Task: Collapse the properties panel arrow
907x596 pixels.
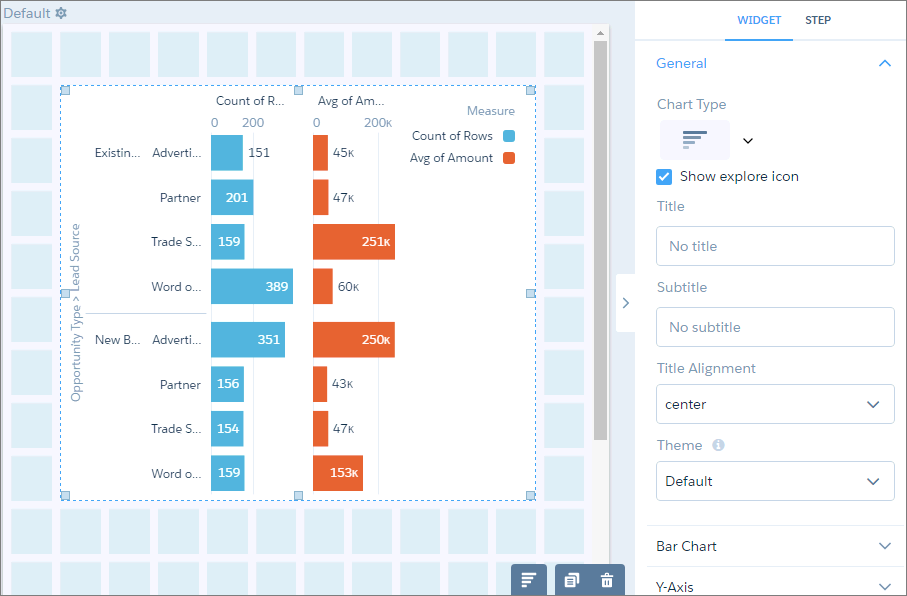Action: coord(625,303)
